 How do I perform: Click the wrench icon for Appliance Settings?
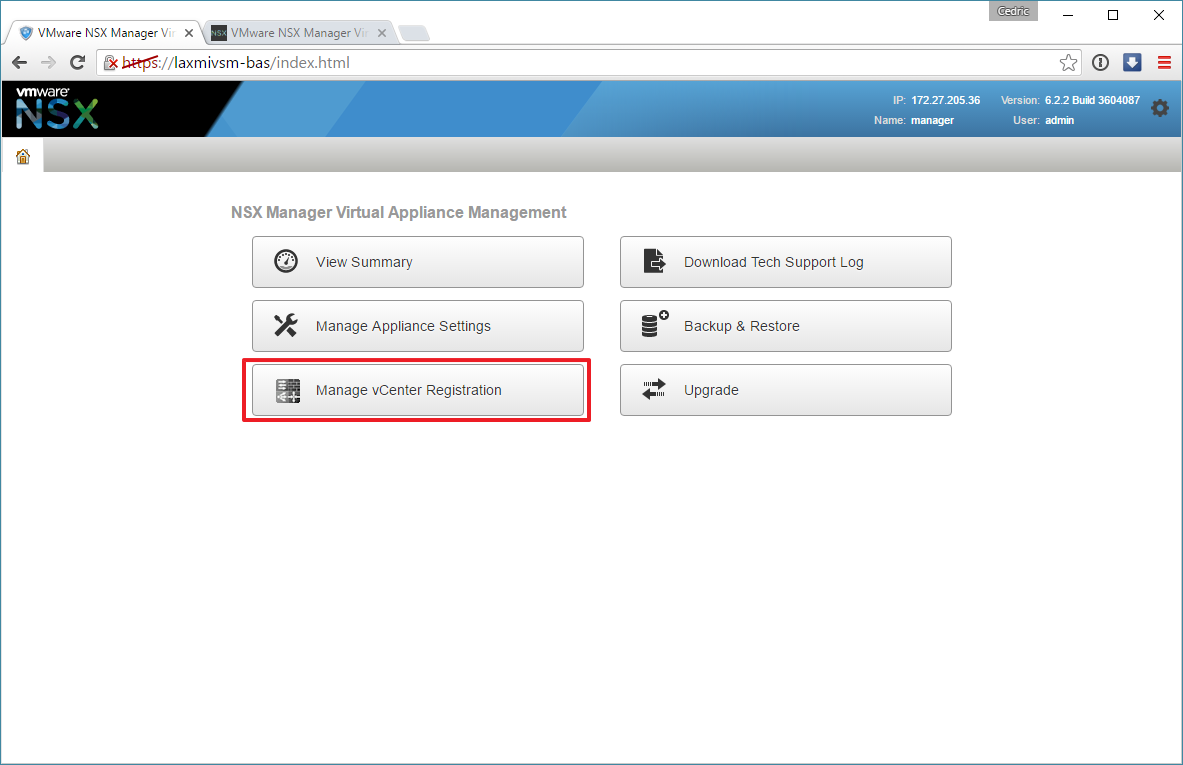point(286,326)
